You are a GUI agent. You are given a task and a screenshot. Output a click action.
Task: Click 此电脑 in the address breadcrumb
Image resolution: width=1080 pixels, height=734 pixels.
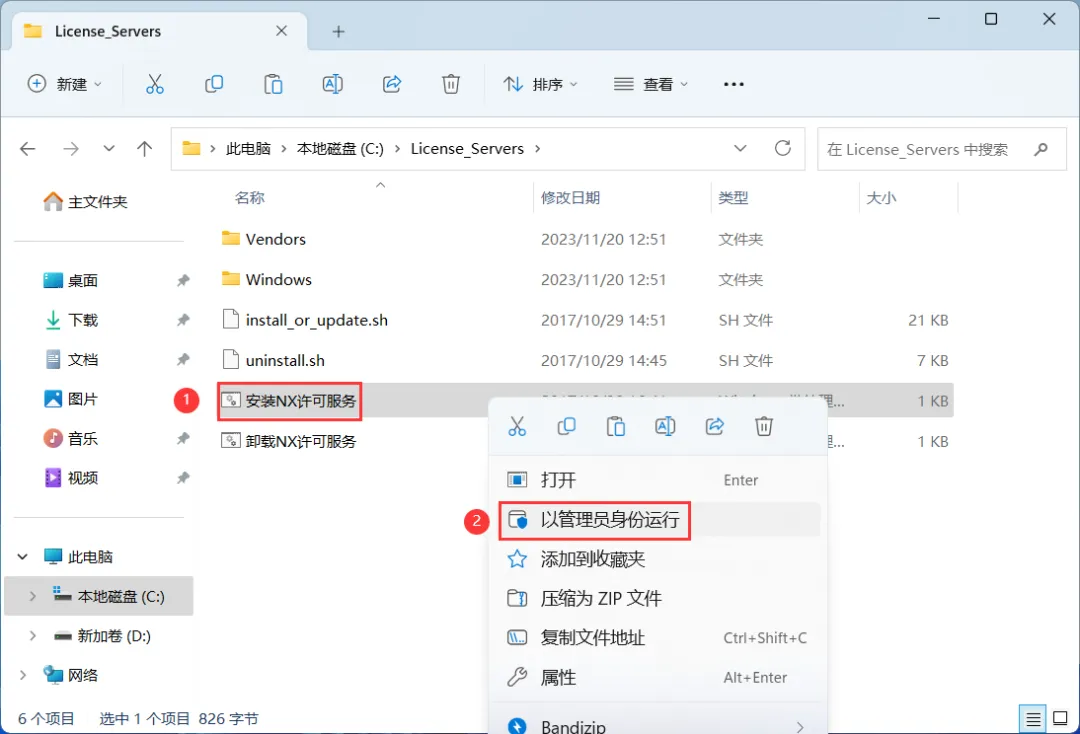pyautogui.click(x=248, y=149)
